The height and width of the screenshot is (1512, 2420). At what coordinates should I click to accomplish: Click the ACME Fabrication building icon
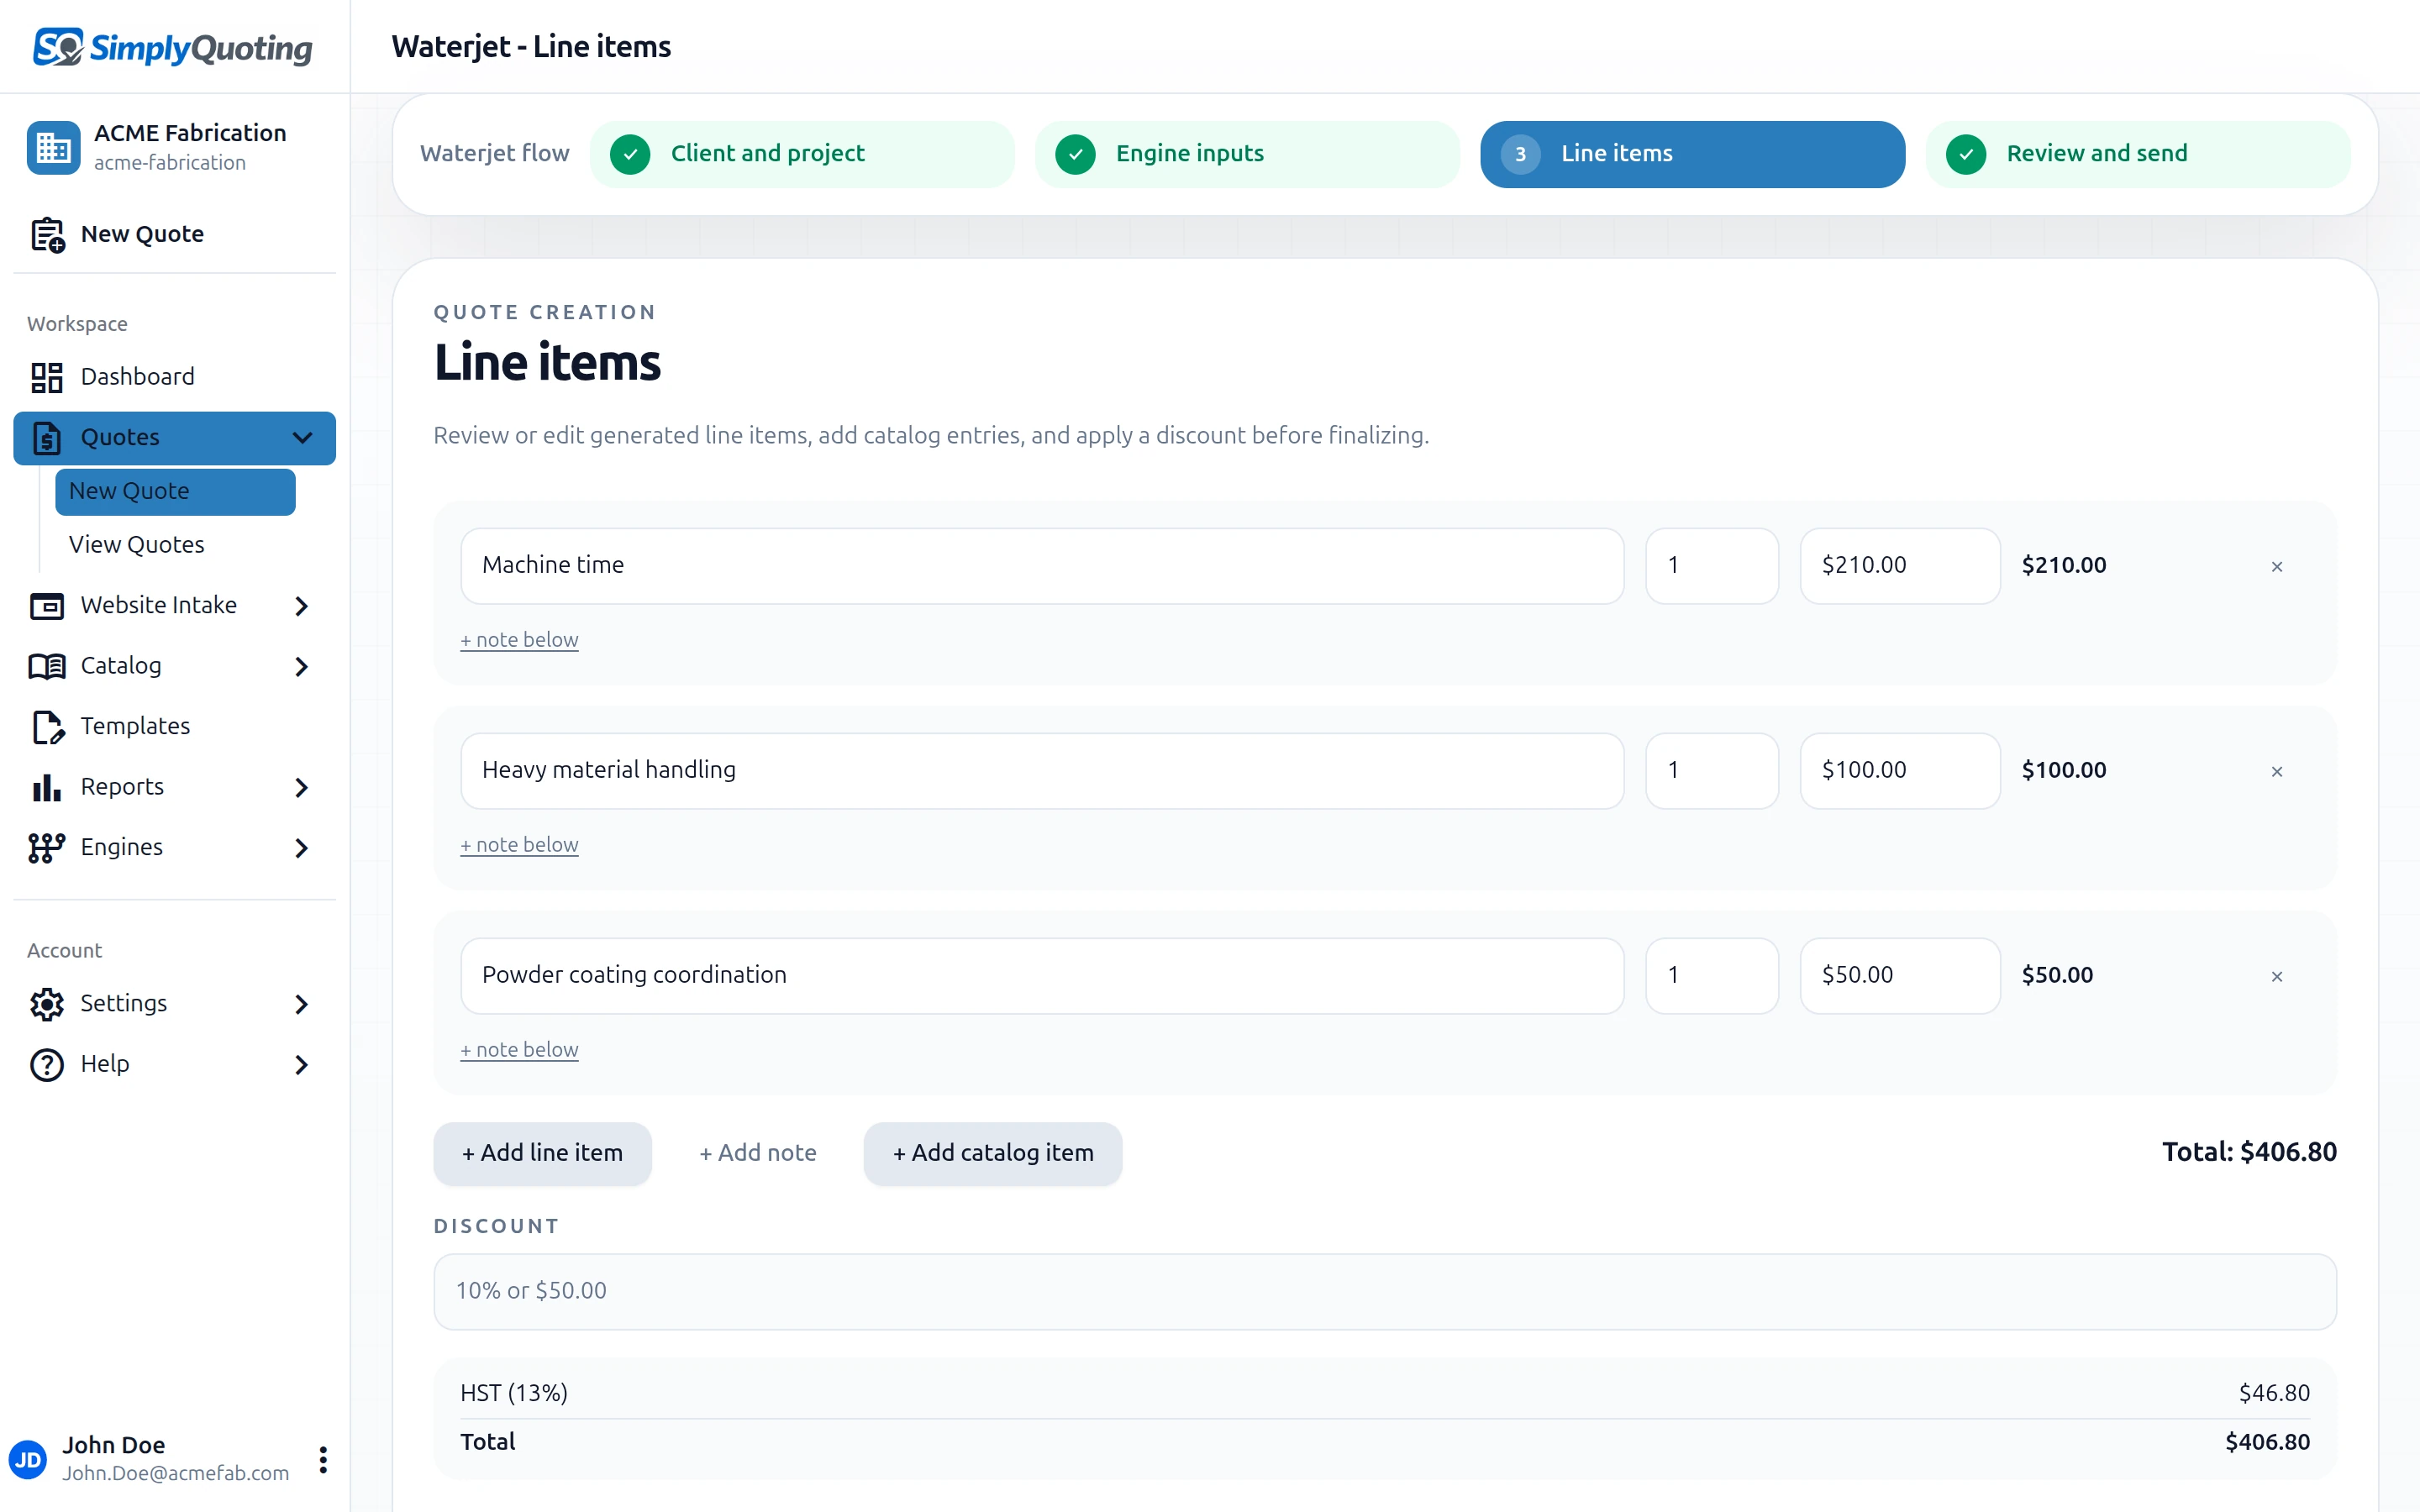click(53, 148)
